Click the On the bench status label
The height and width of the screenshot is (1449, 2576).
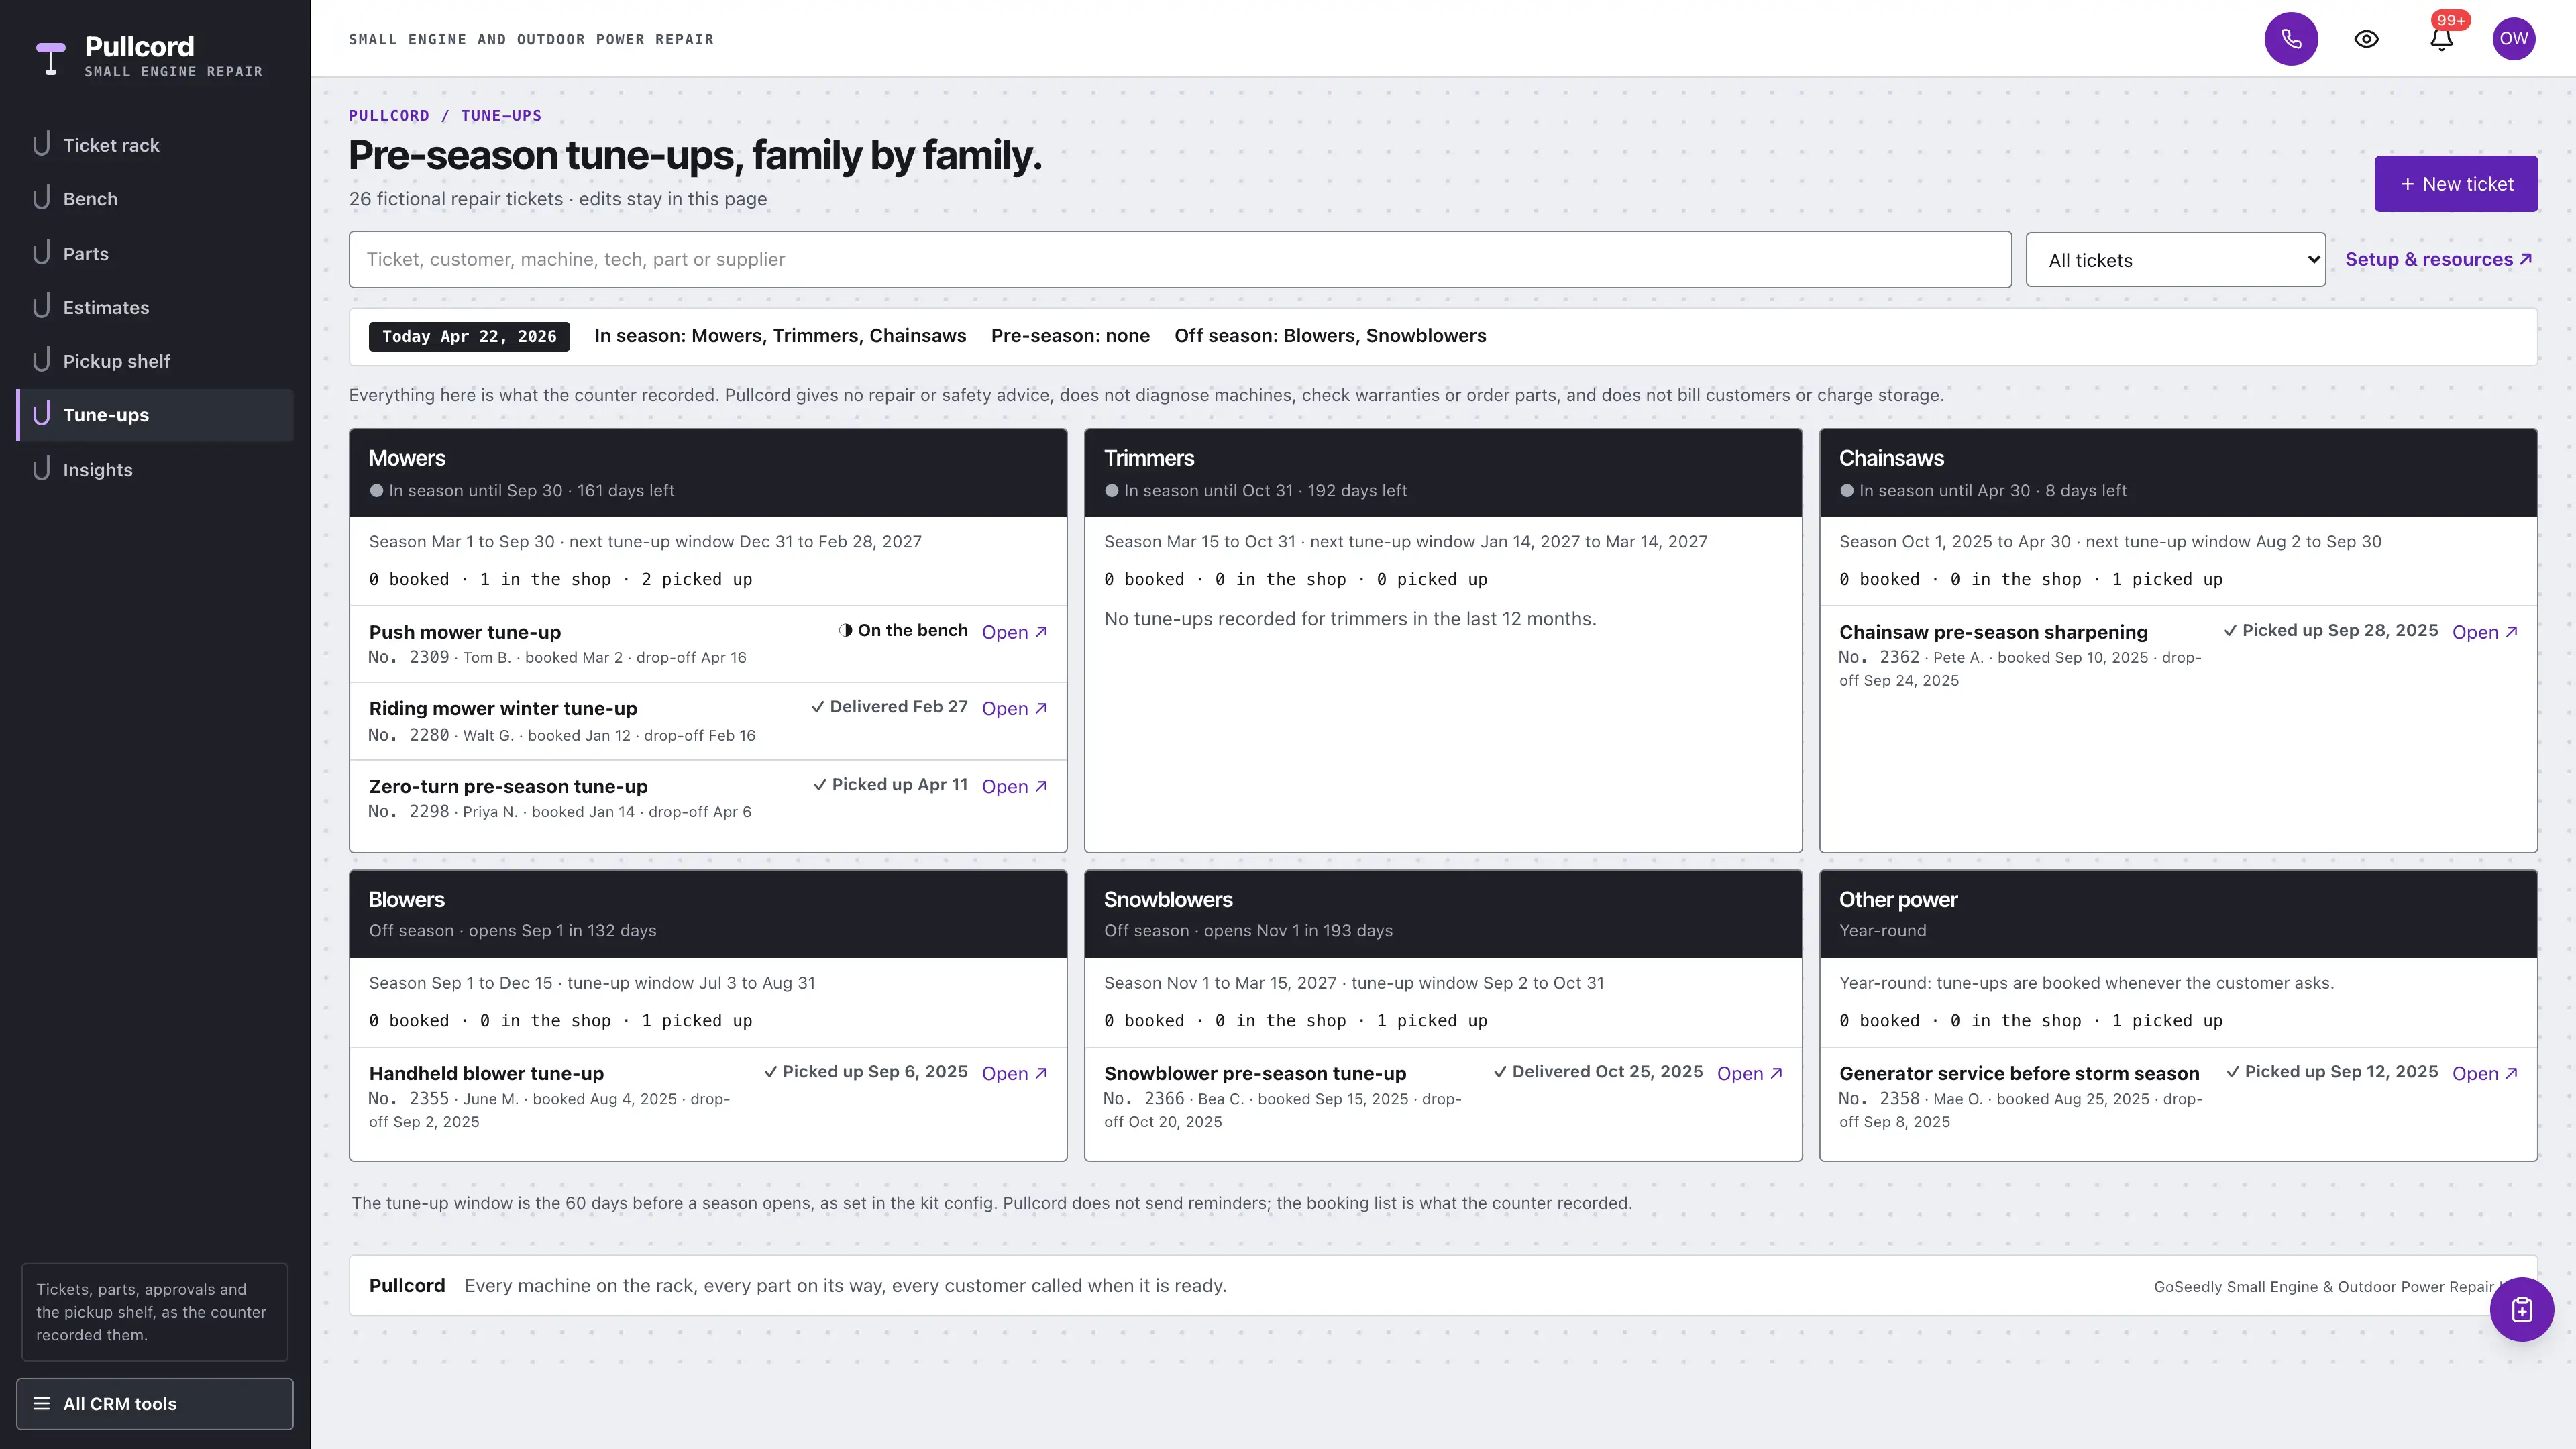[x=903, y=630]
